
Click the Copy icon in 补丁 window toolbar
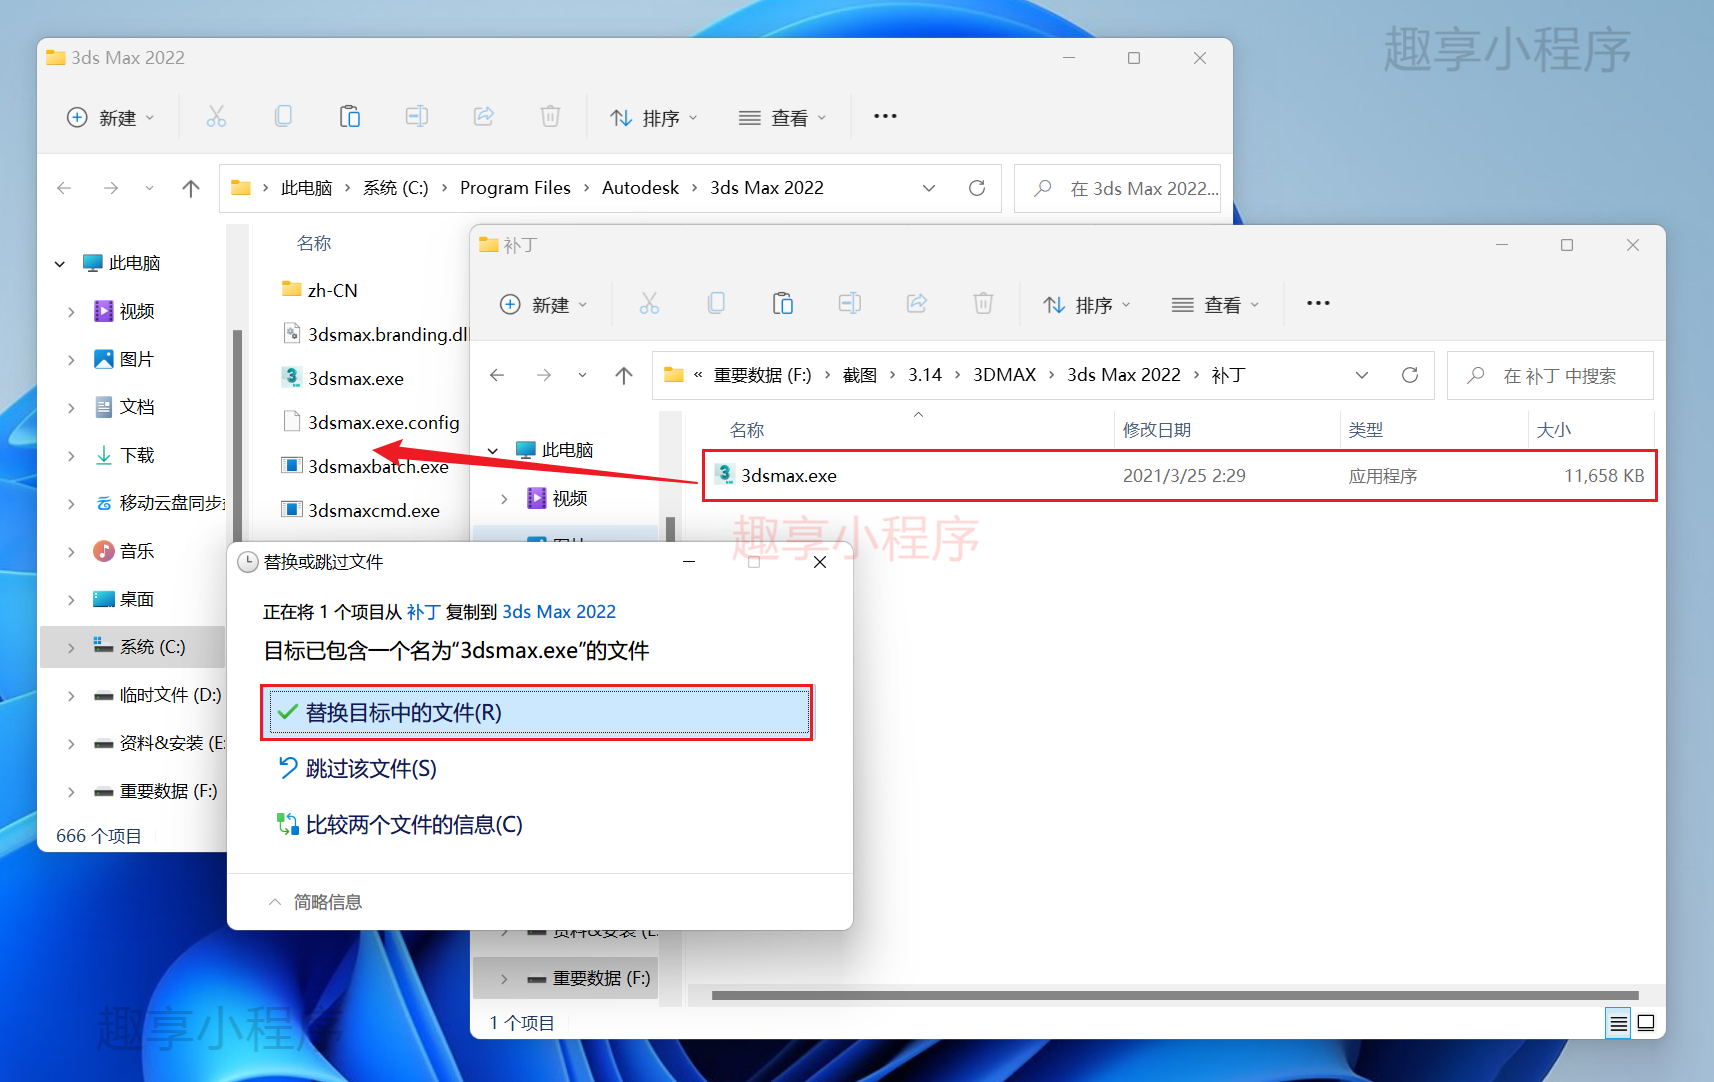click(716, 304)
